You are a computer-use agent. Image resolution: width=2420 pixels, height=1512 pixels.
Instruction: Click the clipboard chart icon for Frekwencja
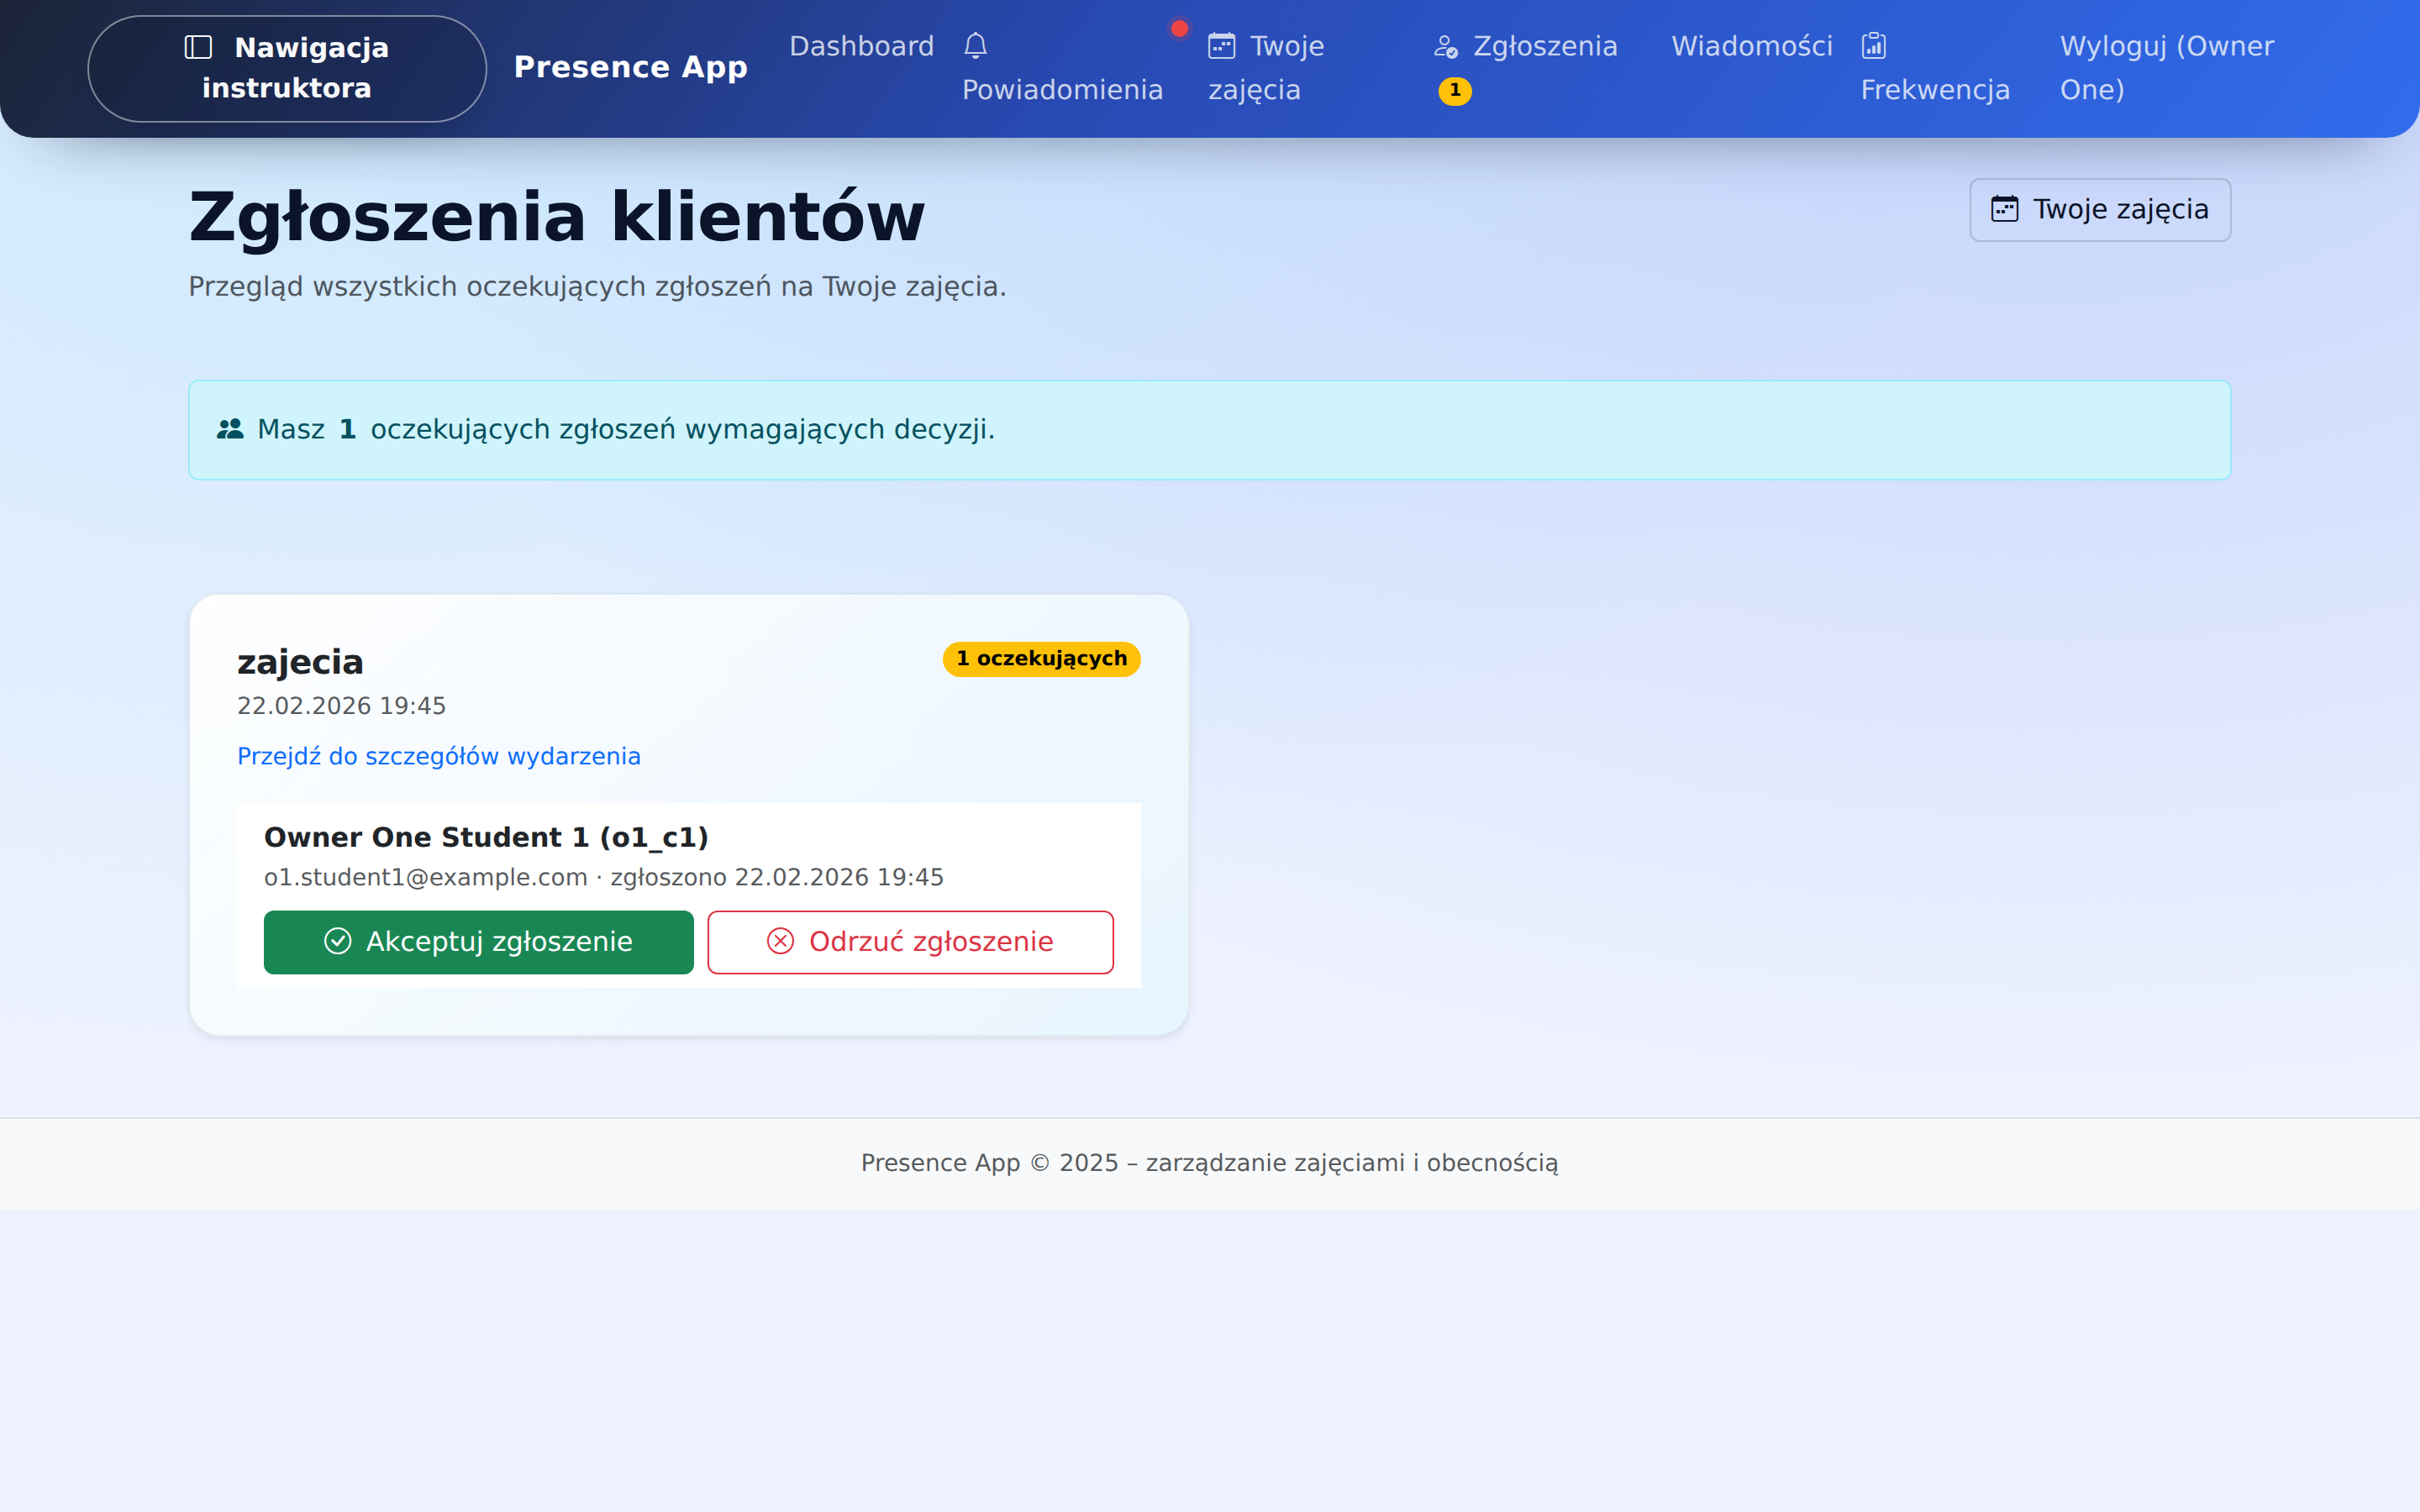point(1874,46)
